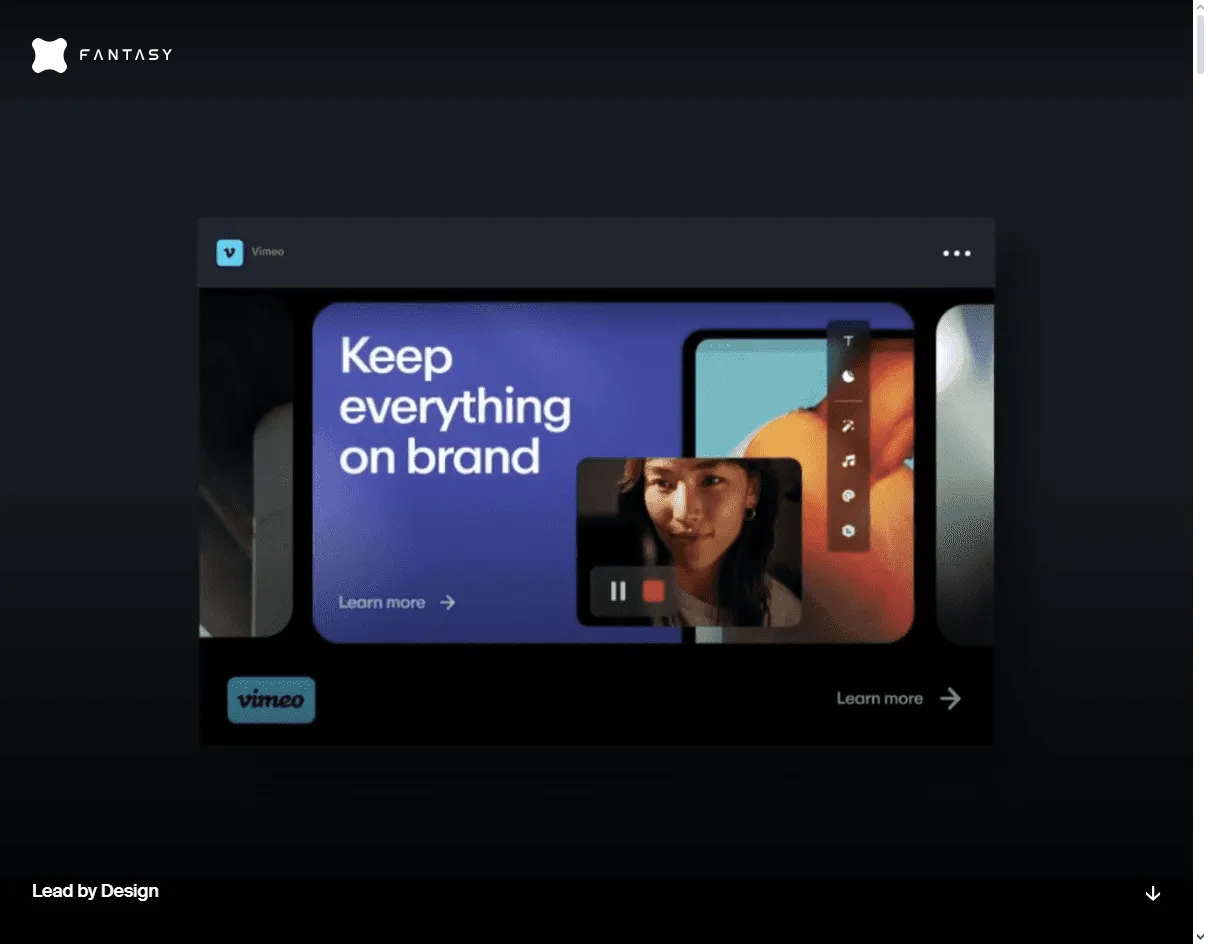Click the FANTASY wordmark text

click(126, 55)
